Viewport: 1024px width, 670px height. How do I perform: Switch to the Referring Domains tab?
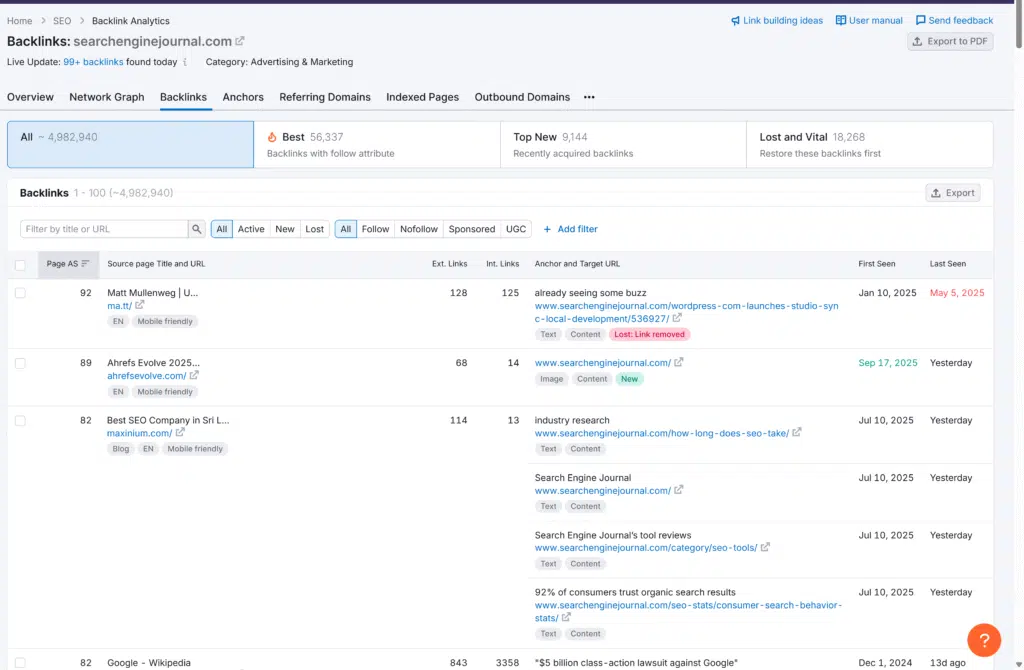[x=325, y=97]
